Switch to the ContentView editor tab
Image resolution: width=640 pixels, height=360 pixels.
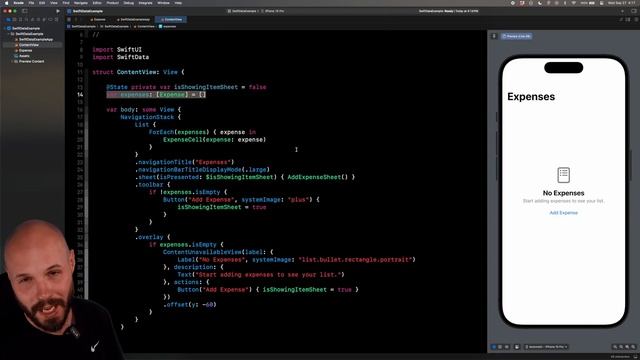[x=171, y=20]
